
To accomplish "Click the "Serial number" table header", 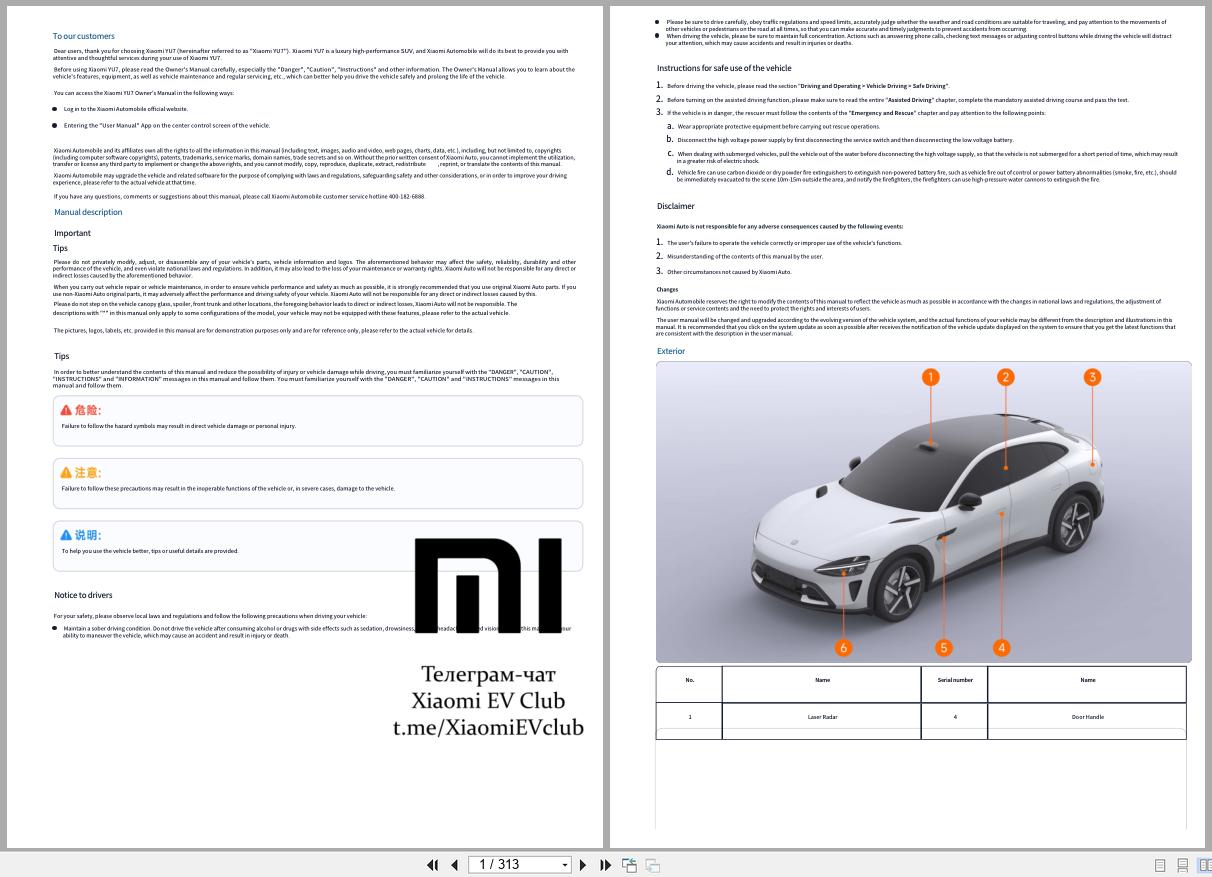I will [955, 680].
